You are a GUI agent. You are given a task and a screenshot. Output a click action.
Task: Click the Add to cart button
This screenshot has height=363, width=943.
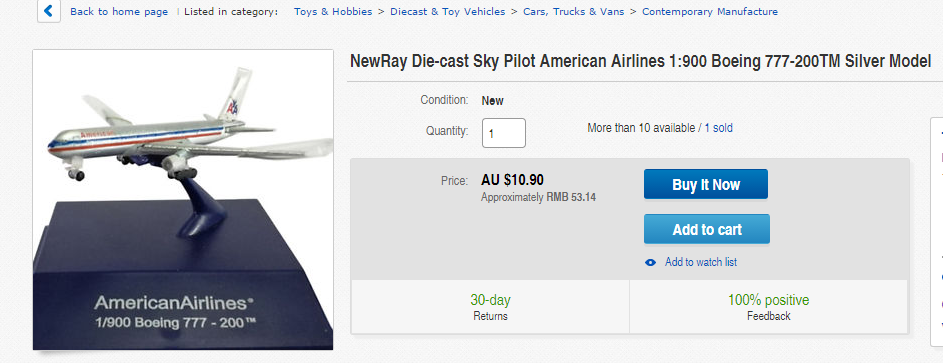point(707,230)
